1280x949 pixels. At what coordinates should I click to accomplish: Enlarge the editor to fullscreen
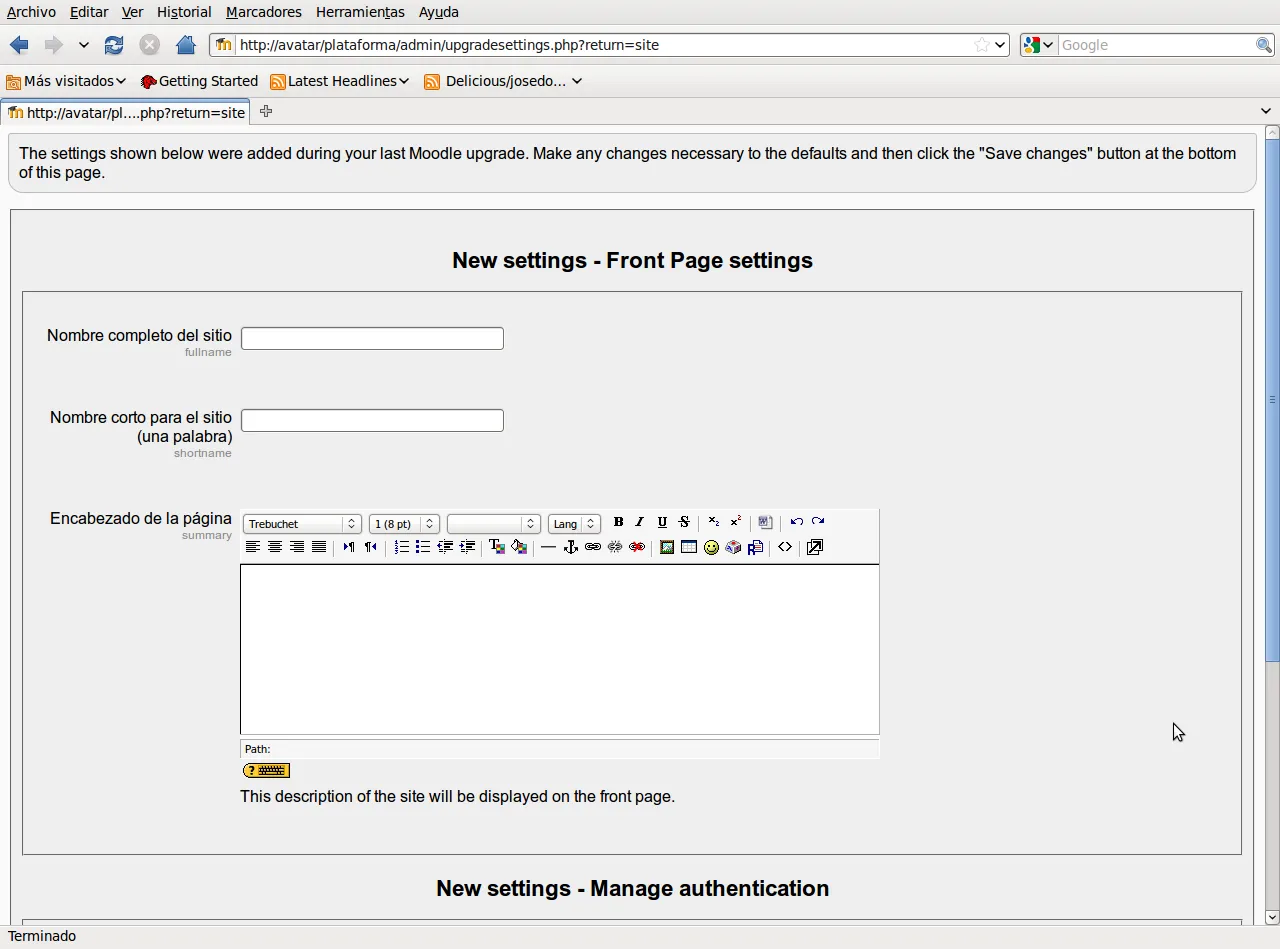click(815, 547)
